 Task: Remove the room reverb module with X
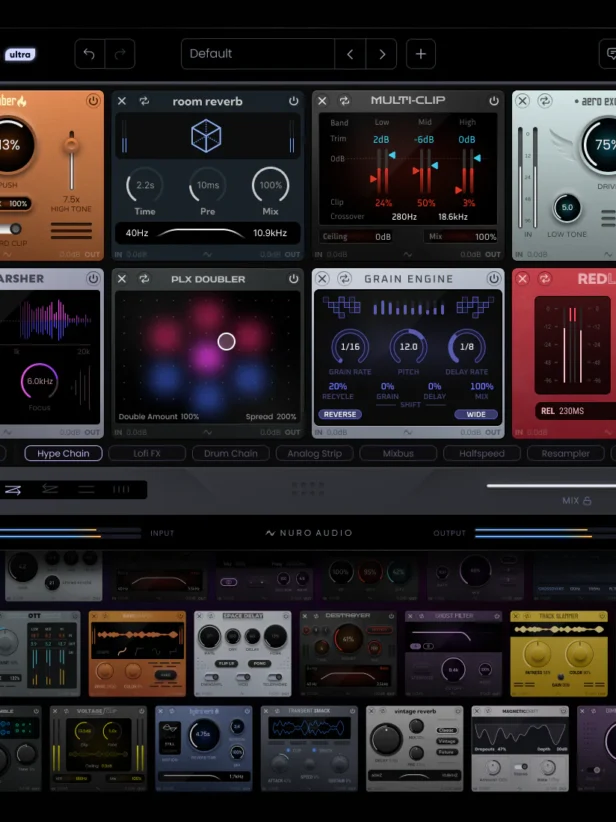click(x=122, y=101)
